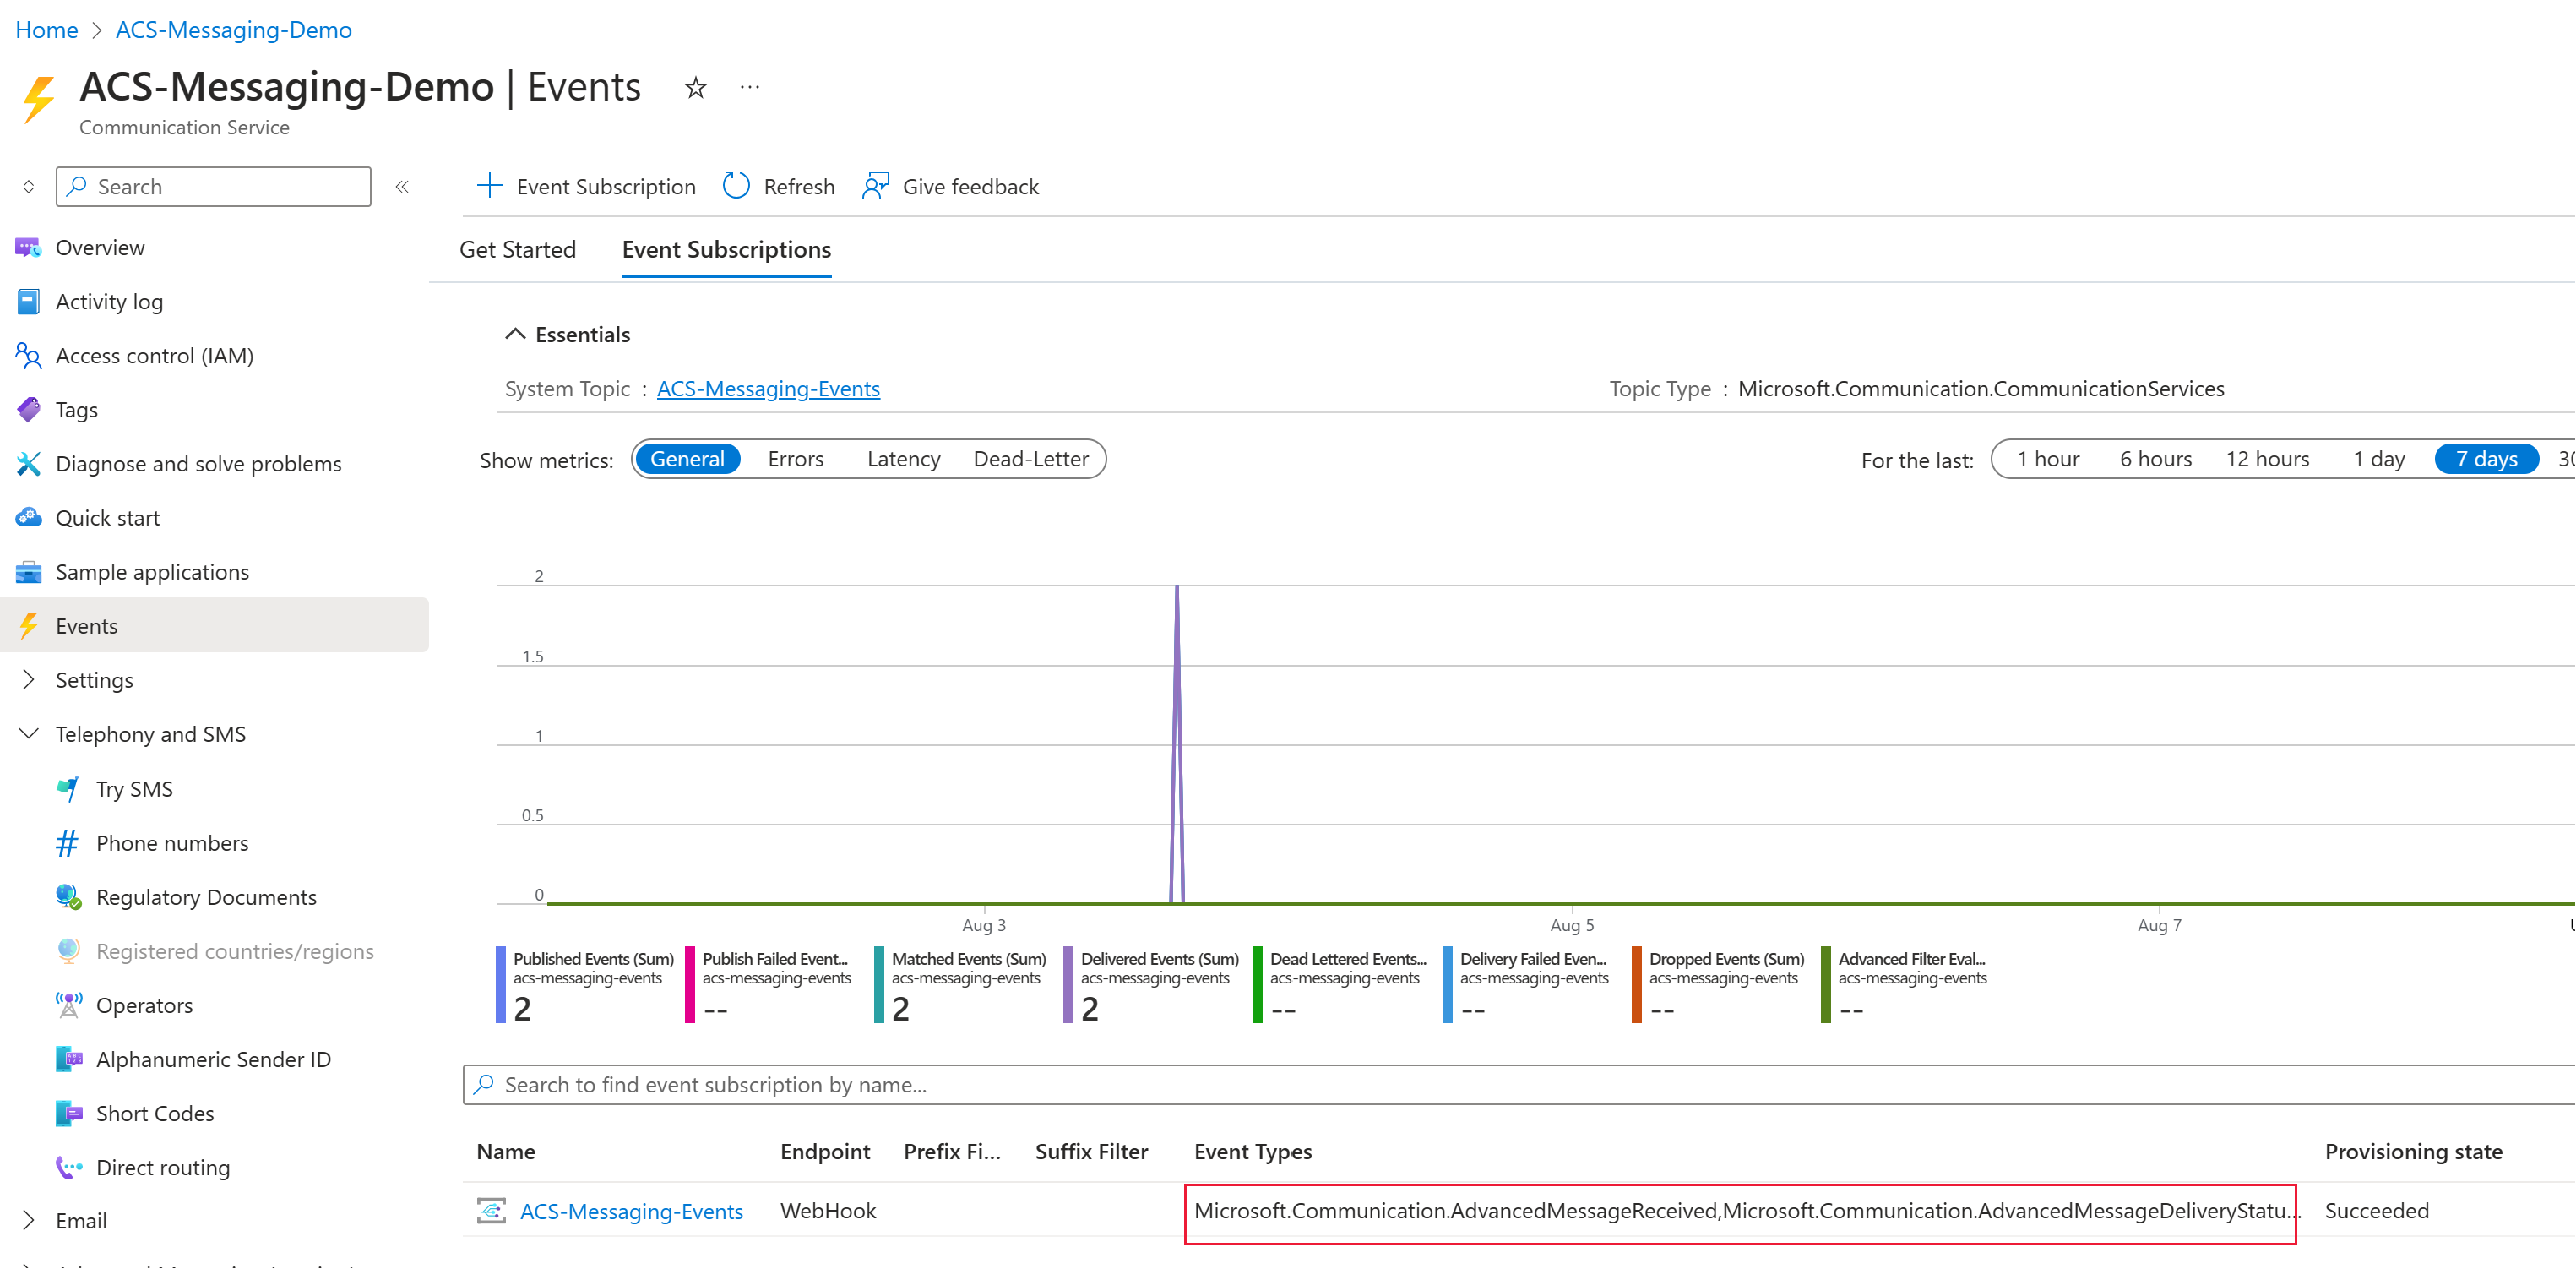
Task: Open Direct routing menu item
Action: pyautogui.click(x=163, y=1166)
